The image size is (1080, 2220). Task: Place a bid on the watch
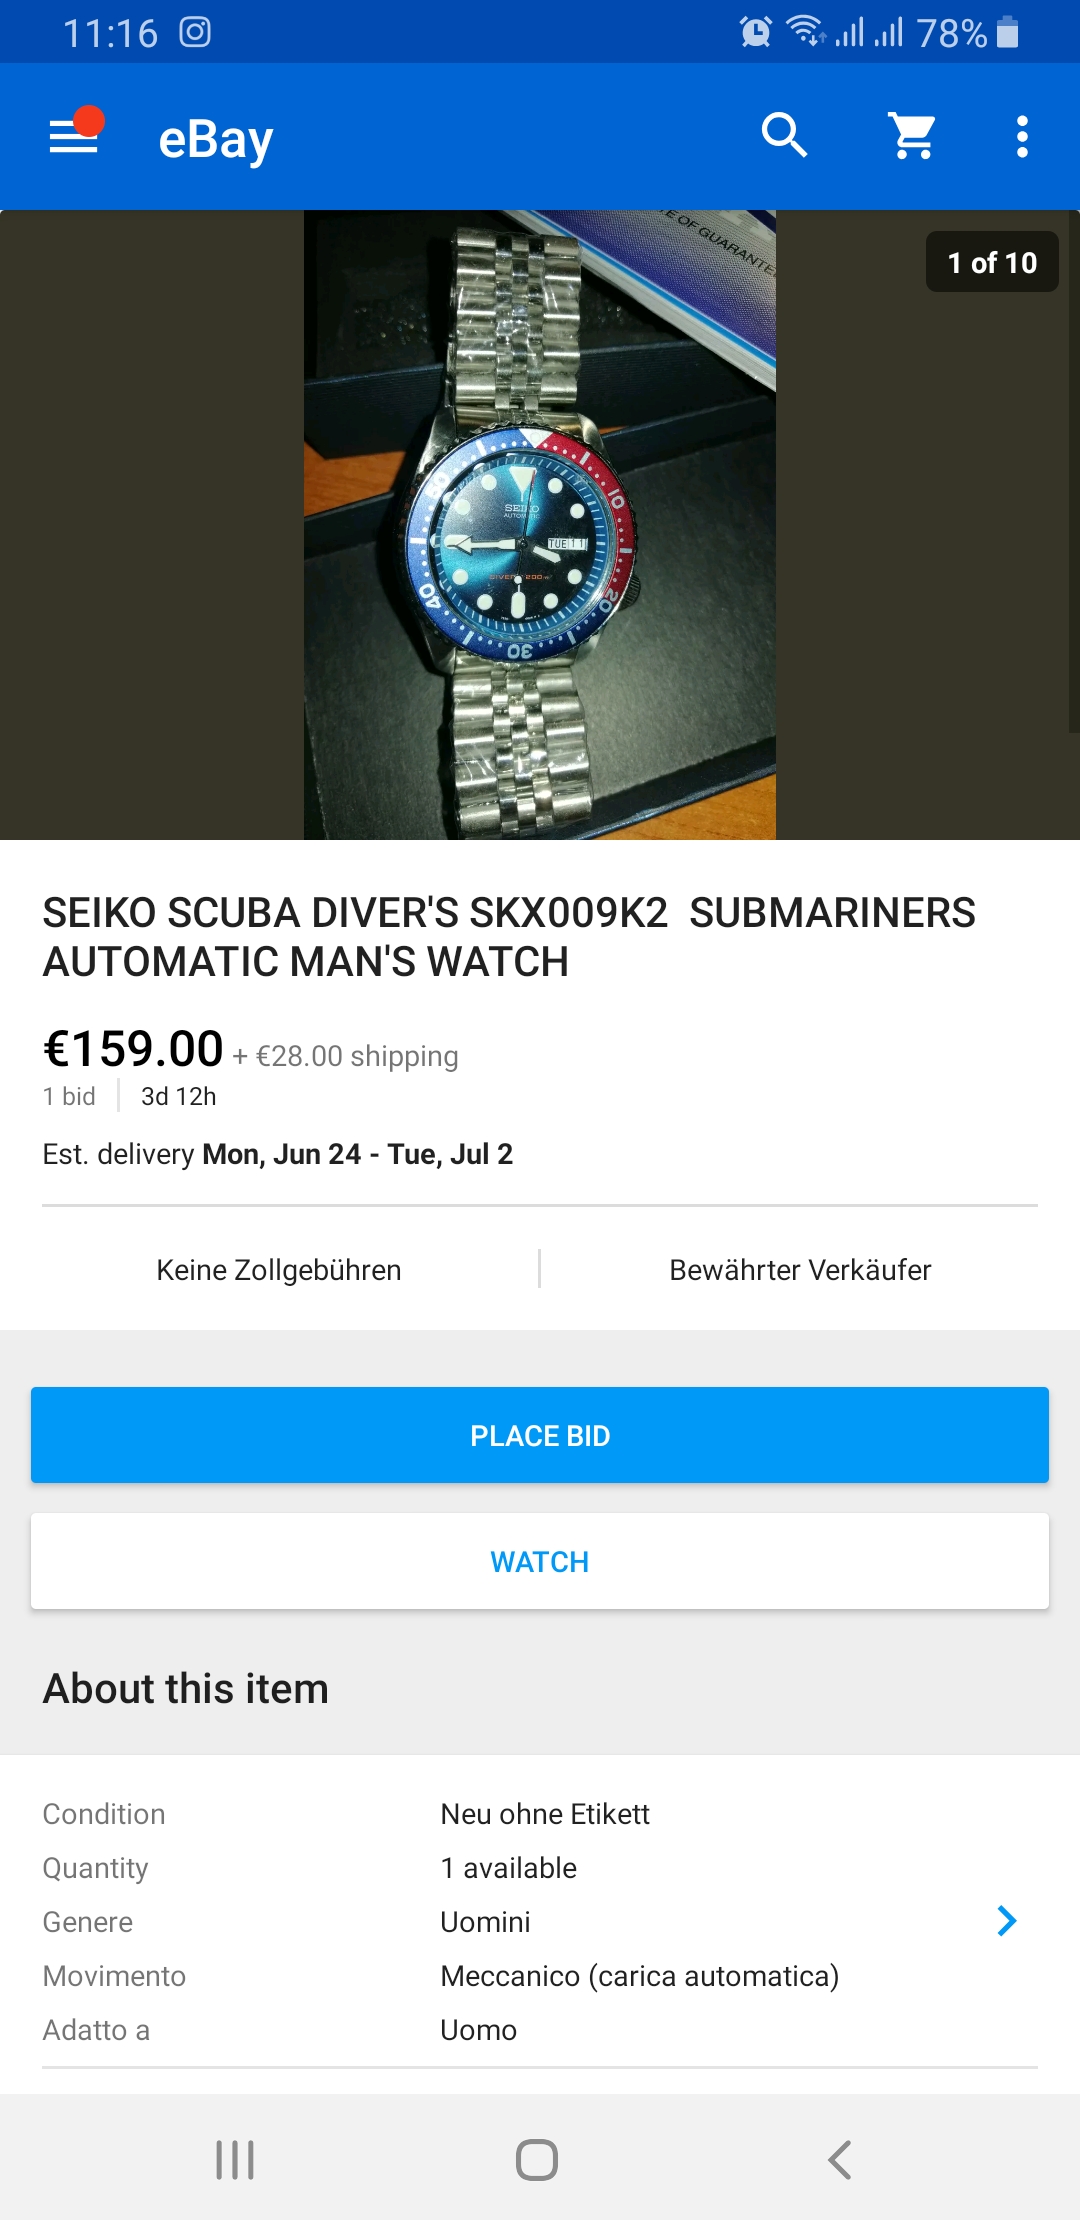click(x=540, y=1435)
